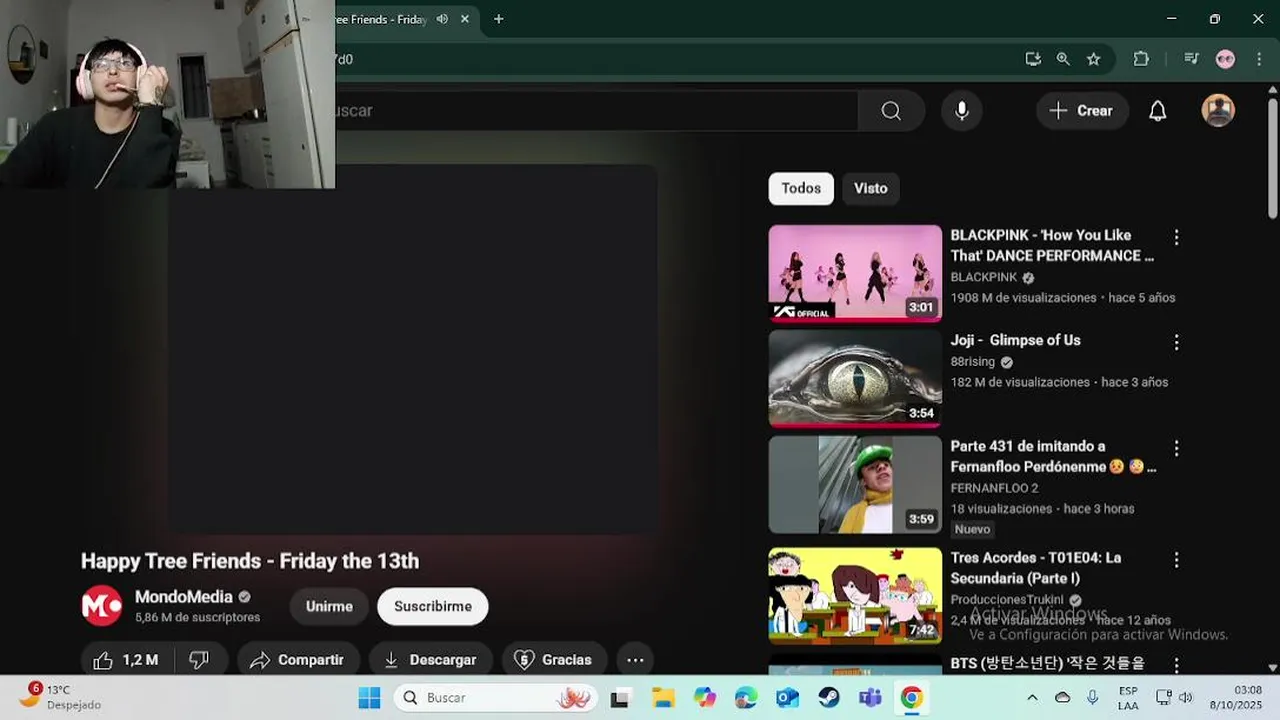Mute the tab via its speaker icon
1280x720 pixels.
tap(442, 19)
